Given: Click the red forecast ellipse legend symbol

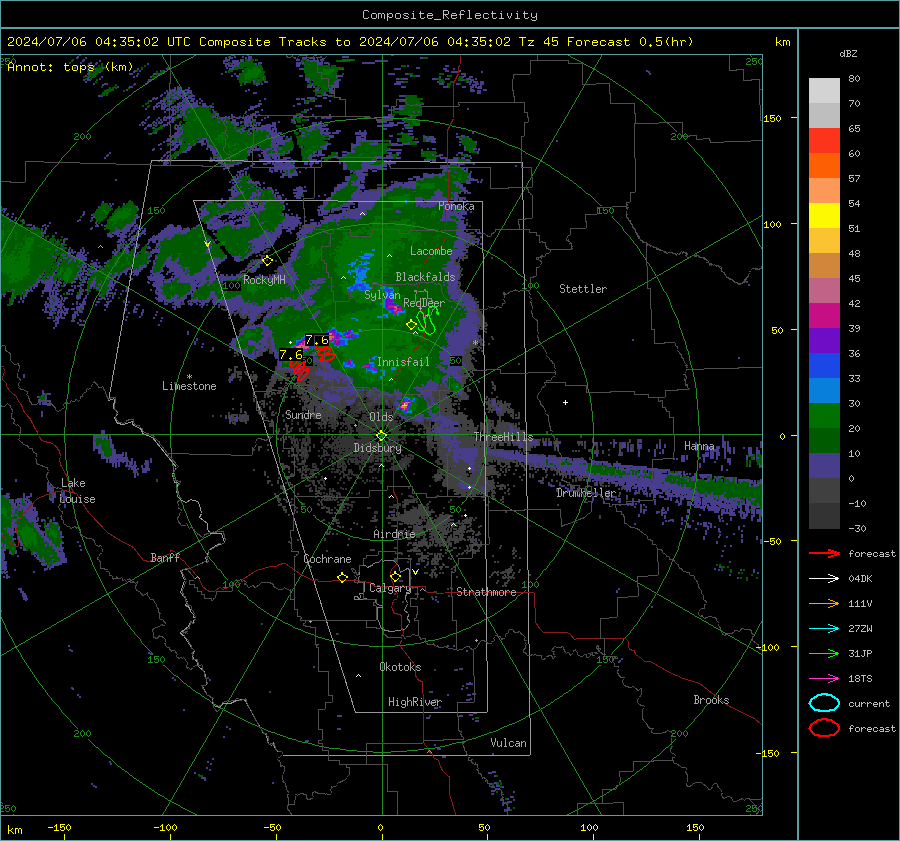Looking at the screenshot, I should tap(824, 728).
